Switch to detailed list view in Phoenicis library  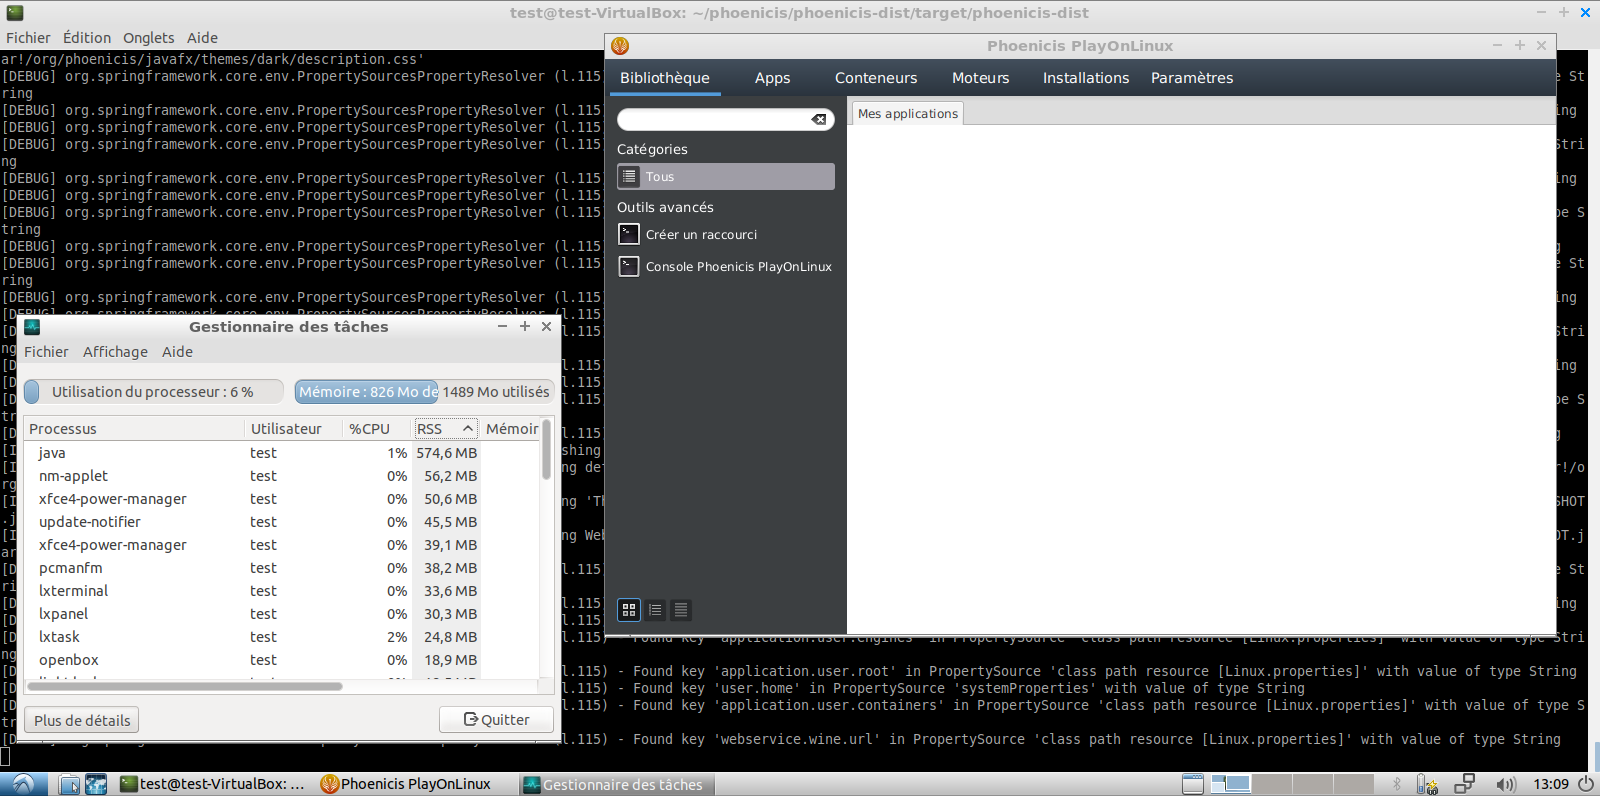(x=681, y=609)
